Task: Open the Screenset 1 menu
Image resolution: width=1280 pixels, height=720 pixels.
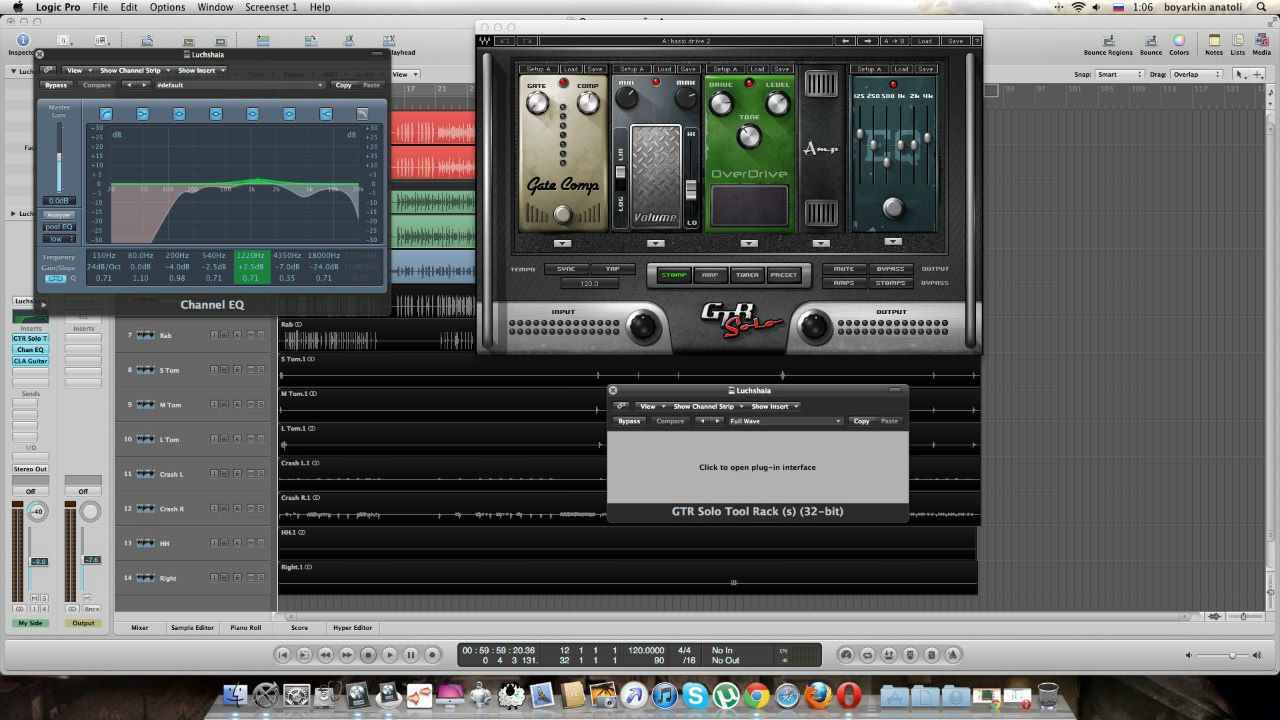Action: pos(271,7)
